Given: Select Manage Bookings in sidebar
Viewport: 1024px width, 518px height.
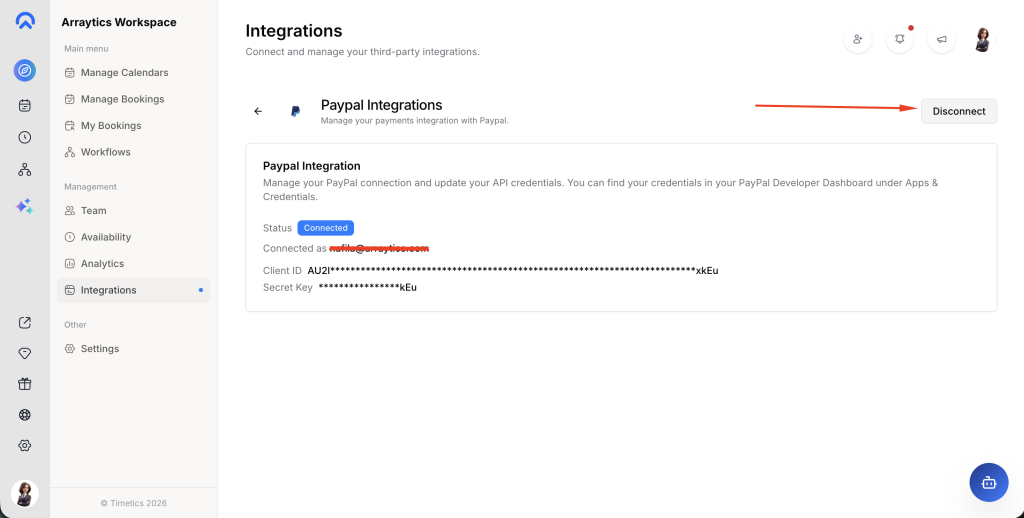Looking at the screenshot, I should (x=122, y=99).
